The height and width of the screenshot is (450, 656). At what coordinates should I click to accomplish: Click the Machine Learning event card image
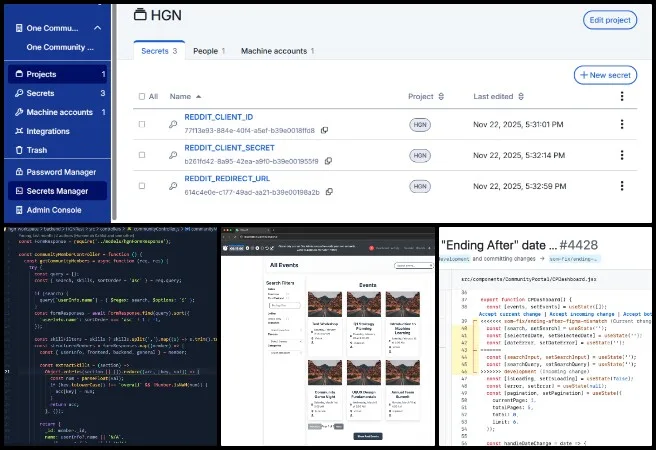click(x=402, y=304)
